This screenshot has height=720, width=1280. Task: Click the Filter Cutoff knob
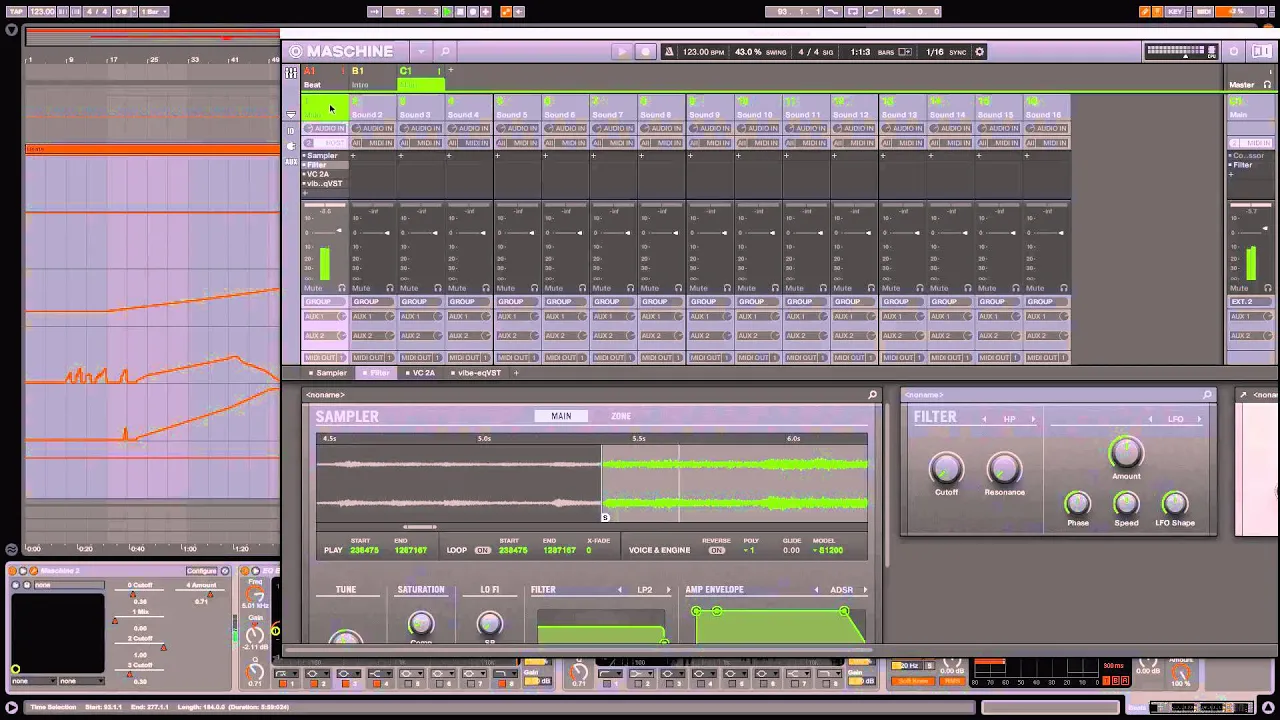[946, 467]
